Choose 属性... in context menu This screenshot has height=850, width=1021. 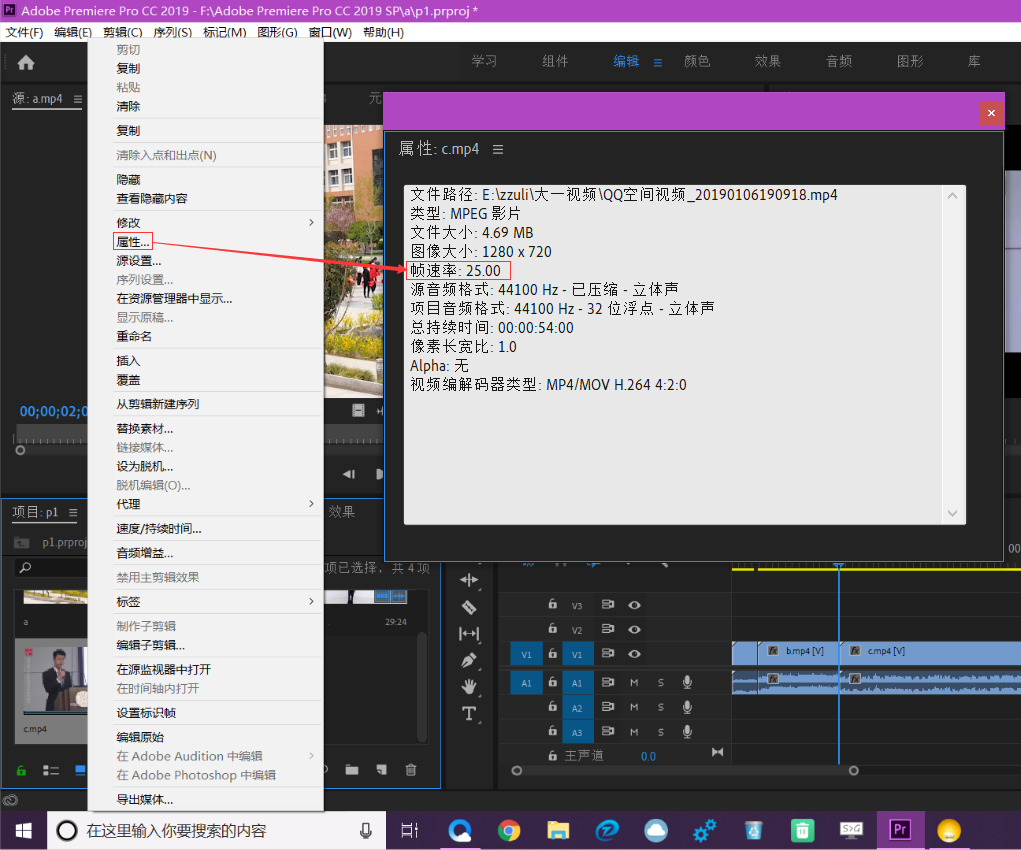pos(133,242)
